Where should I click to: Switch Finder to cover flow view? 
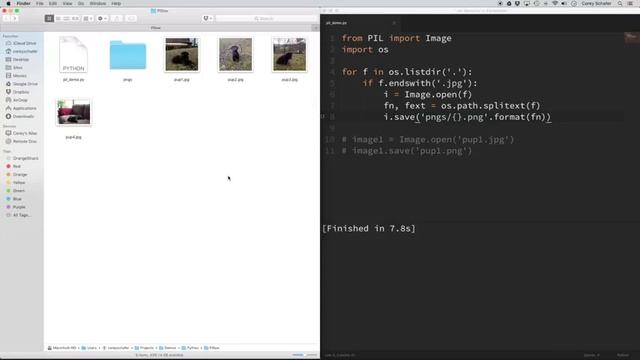(x=75, y=18)
